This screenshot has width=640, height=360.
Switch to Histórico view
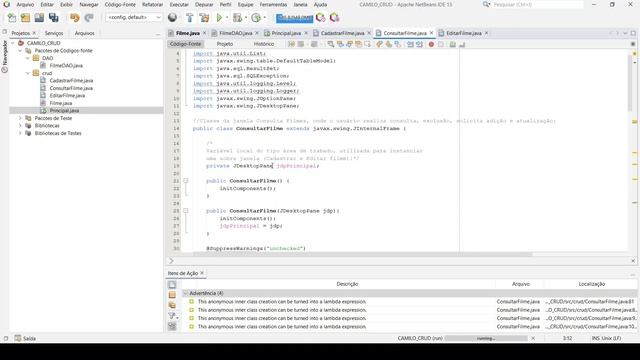[264, 44]
